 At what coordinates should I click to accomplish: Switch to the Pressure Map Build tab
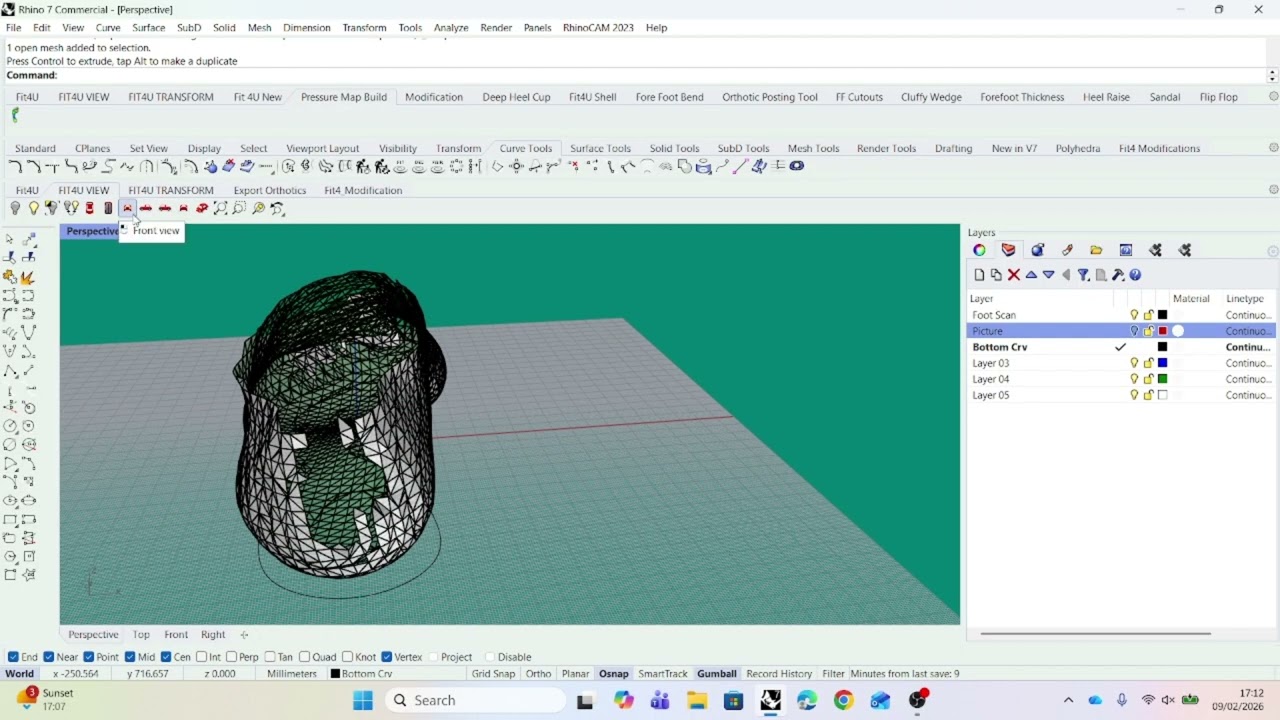pos(344,97)
